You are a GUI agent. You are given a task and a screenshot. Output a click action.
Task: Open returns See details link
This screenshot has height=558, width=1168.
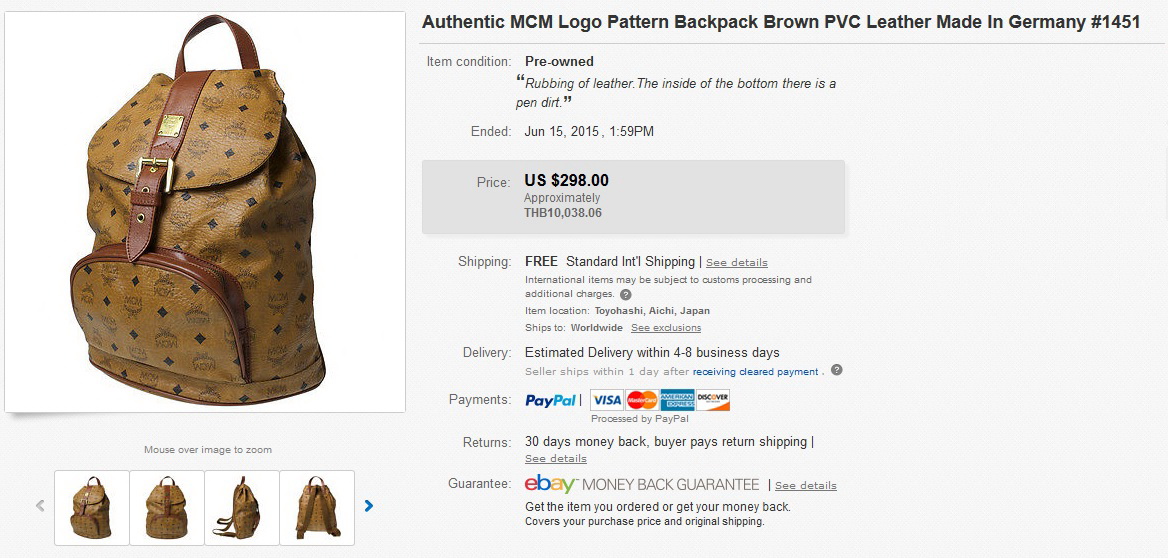point(556,459)
